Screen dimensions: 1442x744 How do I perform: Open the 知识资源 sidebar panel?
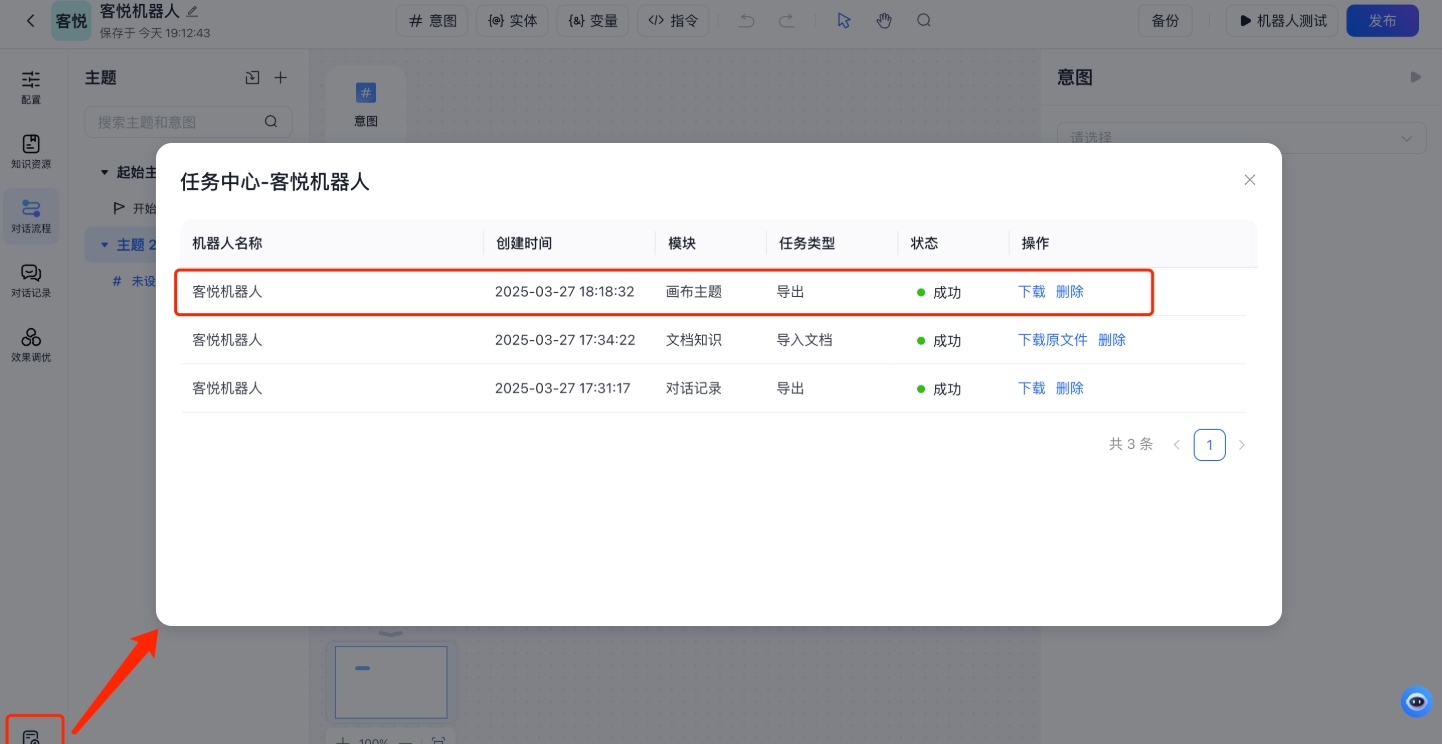coord(31,151)
